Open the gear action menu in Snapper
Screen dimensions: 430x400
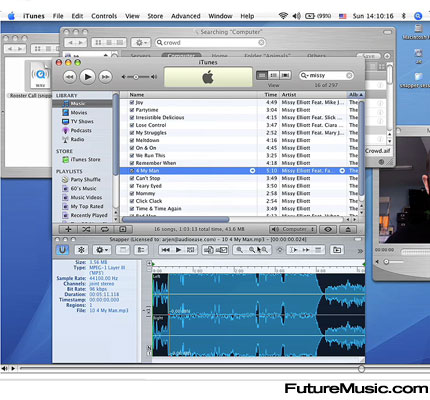(x=102, y=250)
